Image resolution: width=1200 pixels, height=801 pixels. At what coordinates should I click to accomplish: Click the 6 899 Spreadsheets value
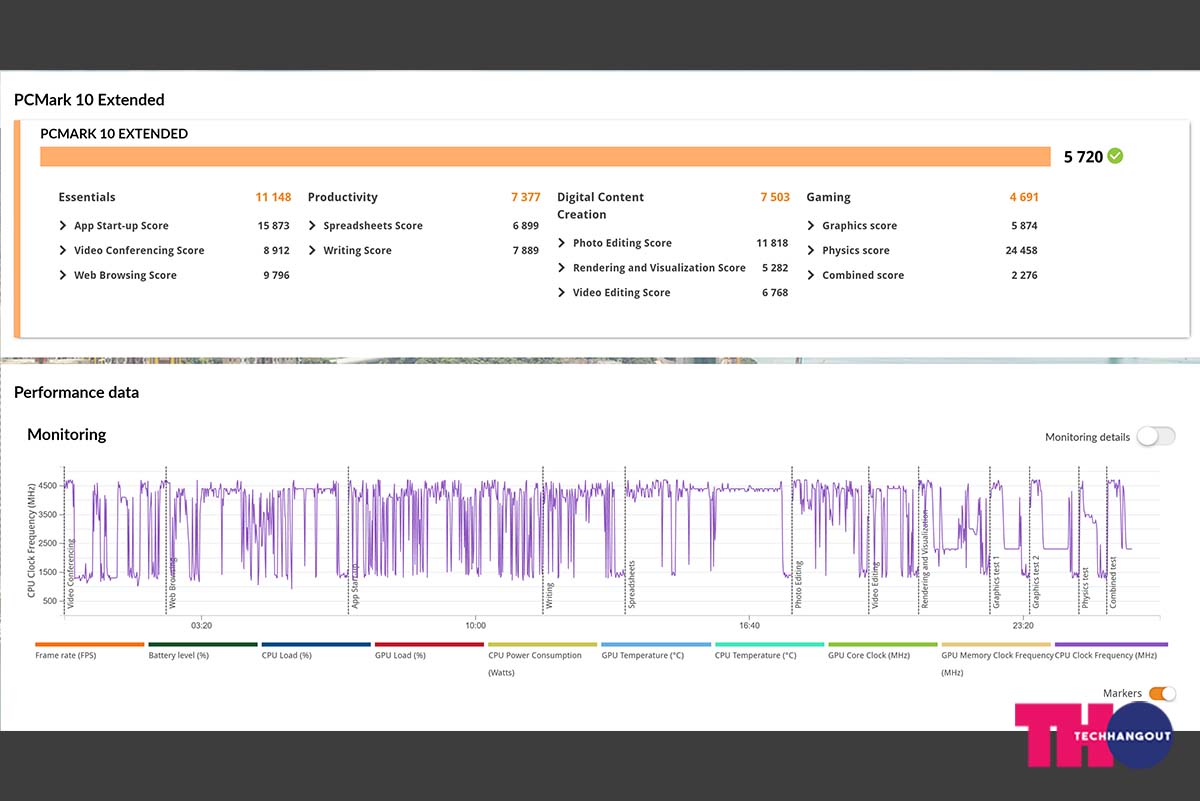coord(526,226)
